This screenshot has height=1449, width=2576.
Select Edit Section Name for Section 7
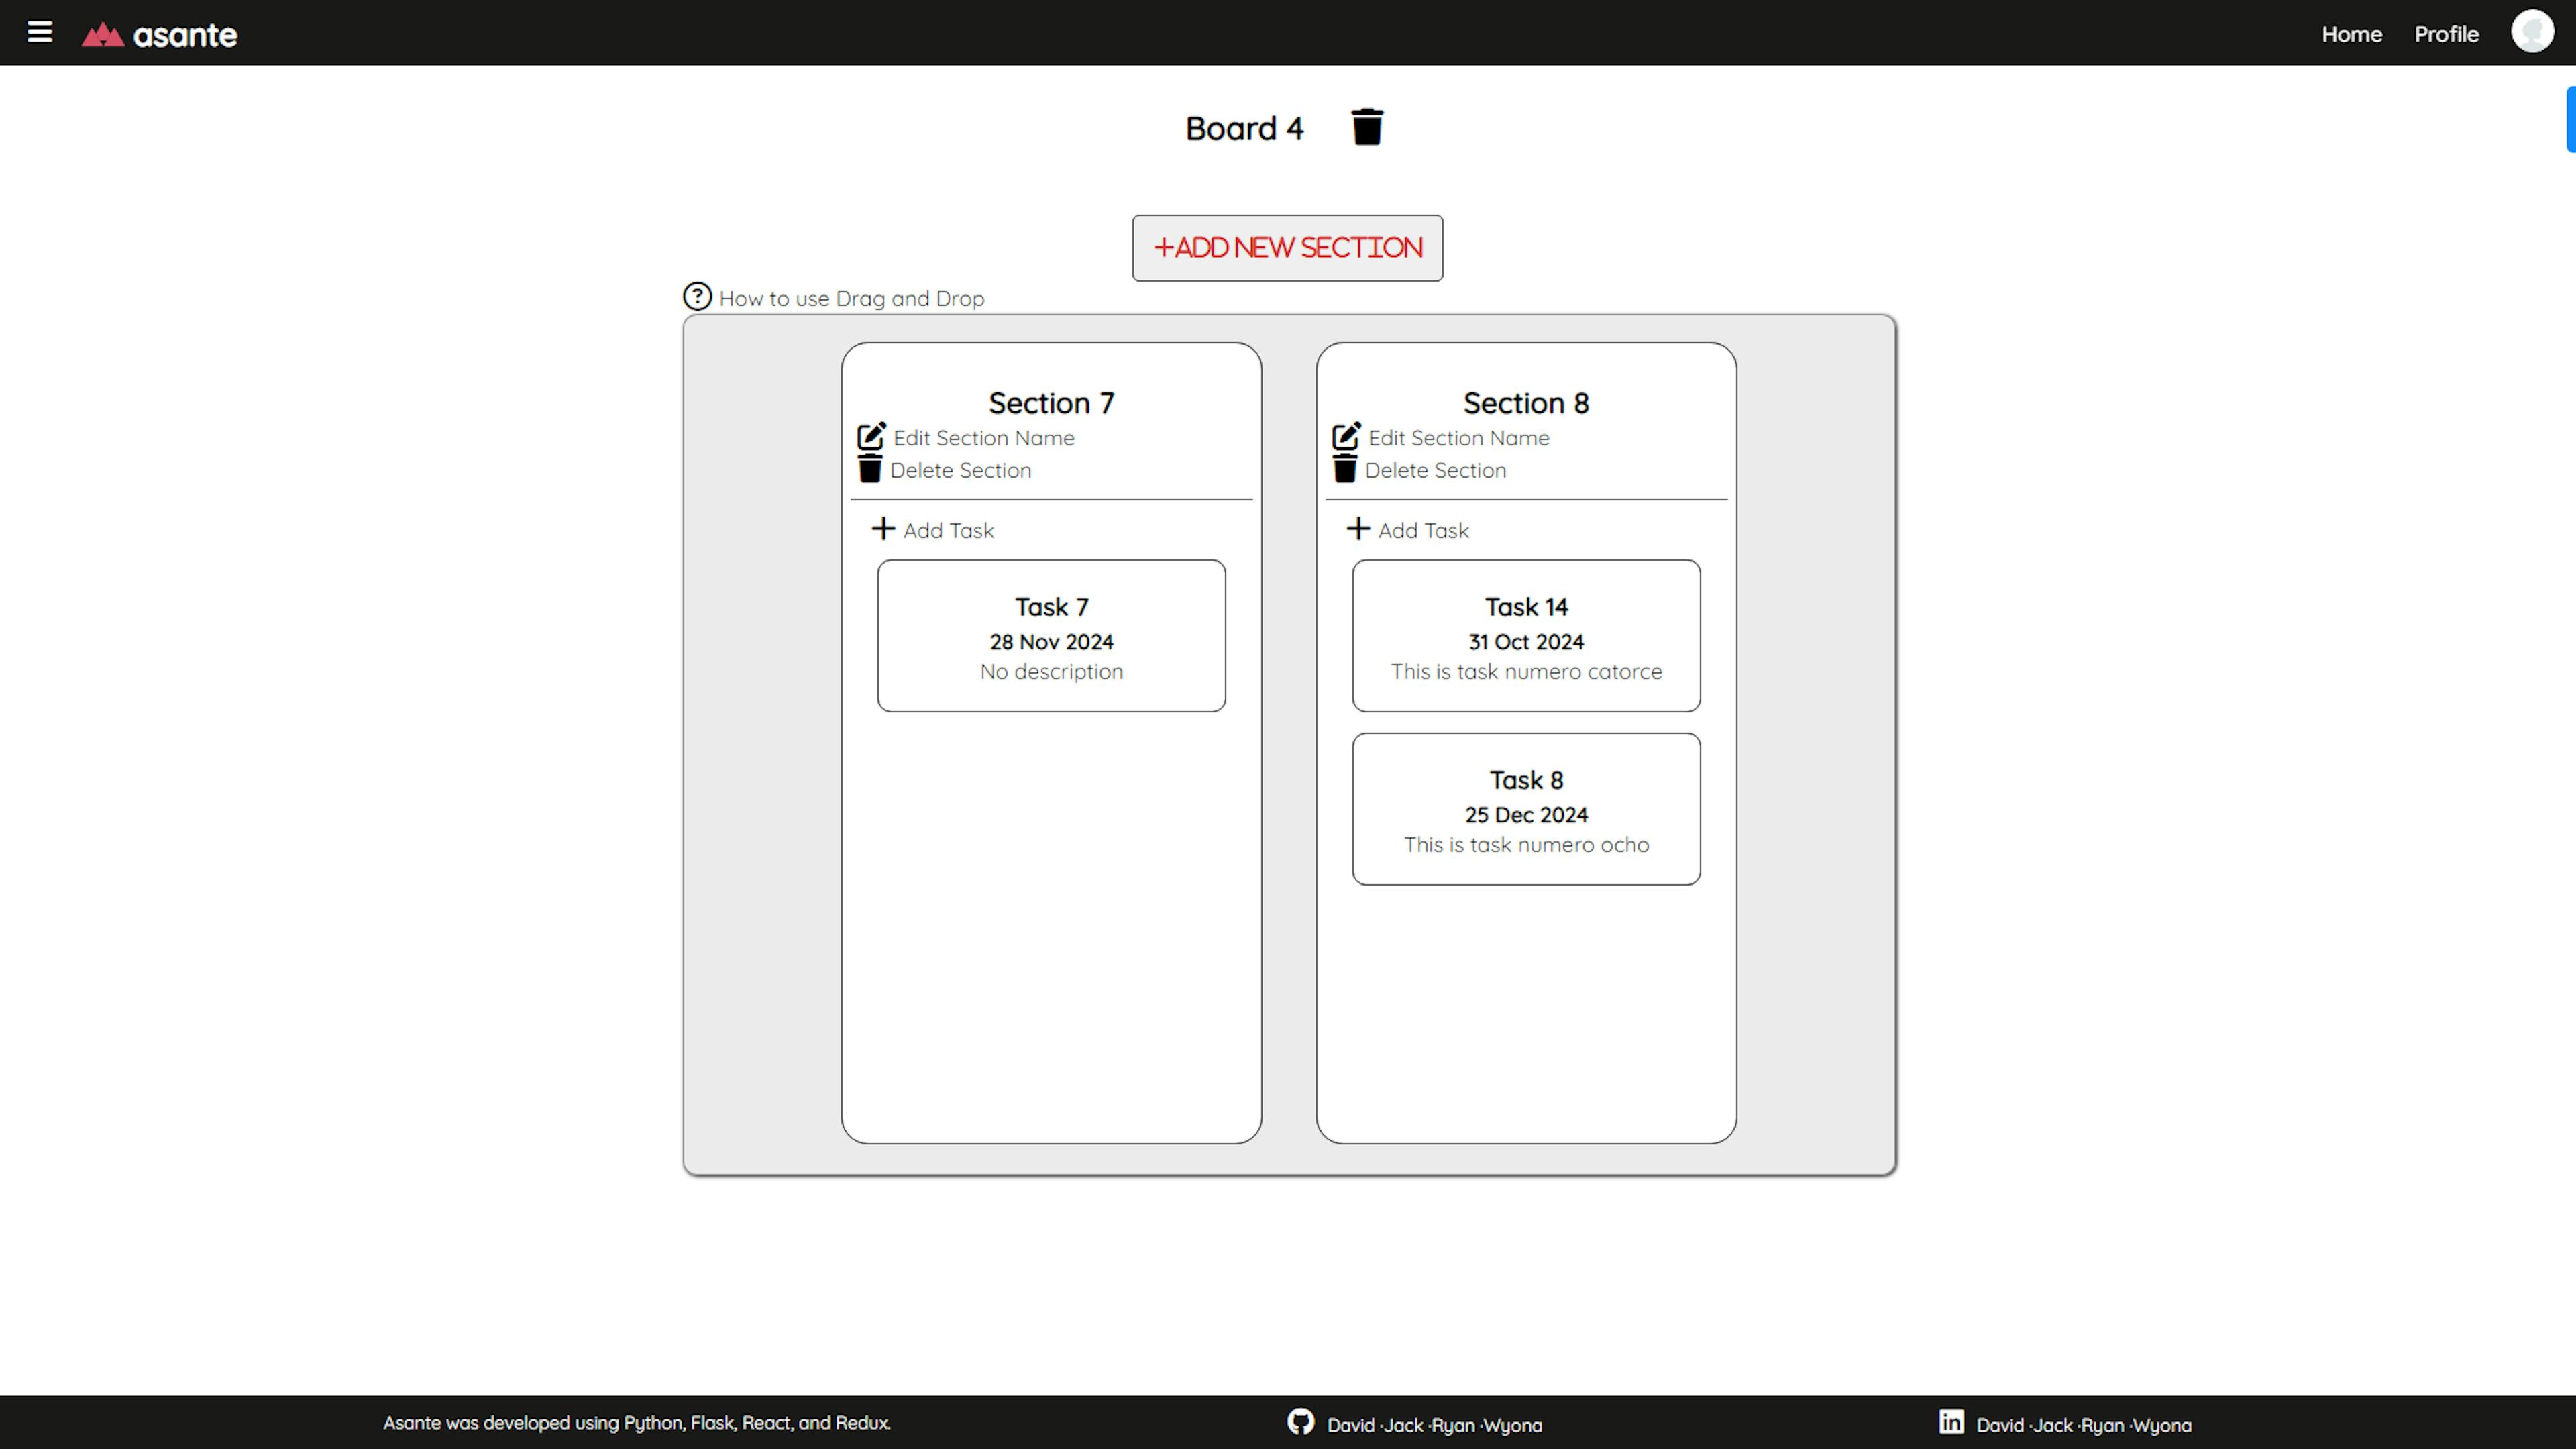click(983, 438)
